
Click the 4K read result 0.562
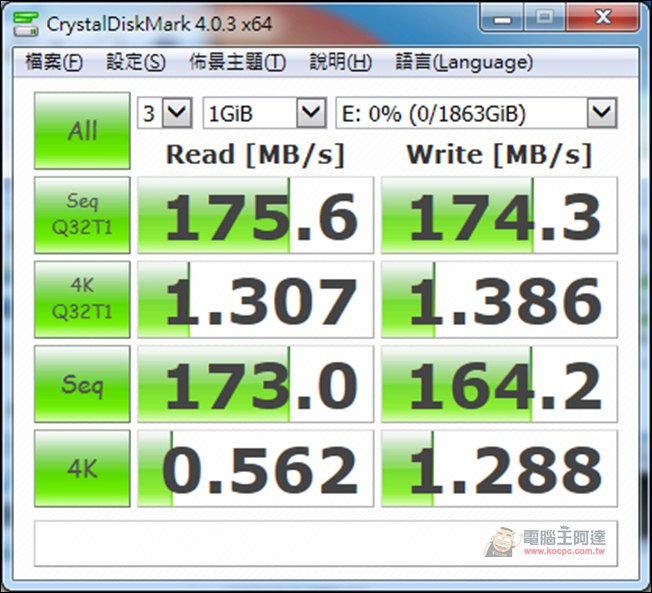point(255,468)
